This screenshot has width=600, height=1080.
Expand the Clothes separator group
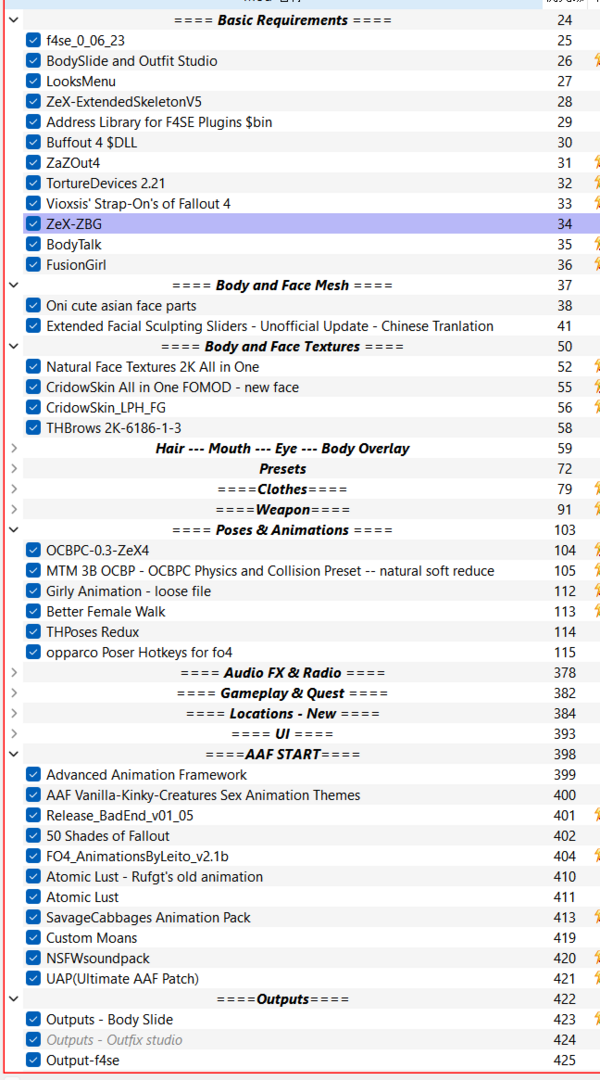click(x=13, y=489)
